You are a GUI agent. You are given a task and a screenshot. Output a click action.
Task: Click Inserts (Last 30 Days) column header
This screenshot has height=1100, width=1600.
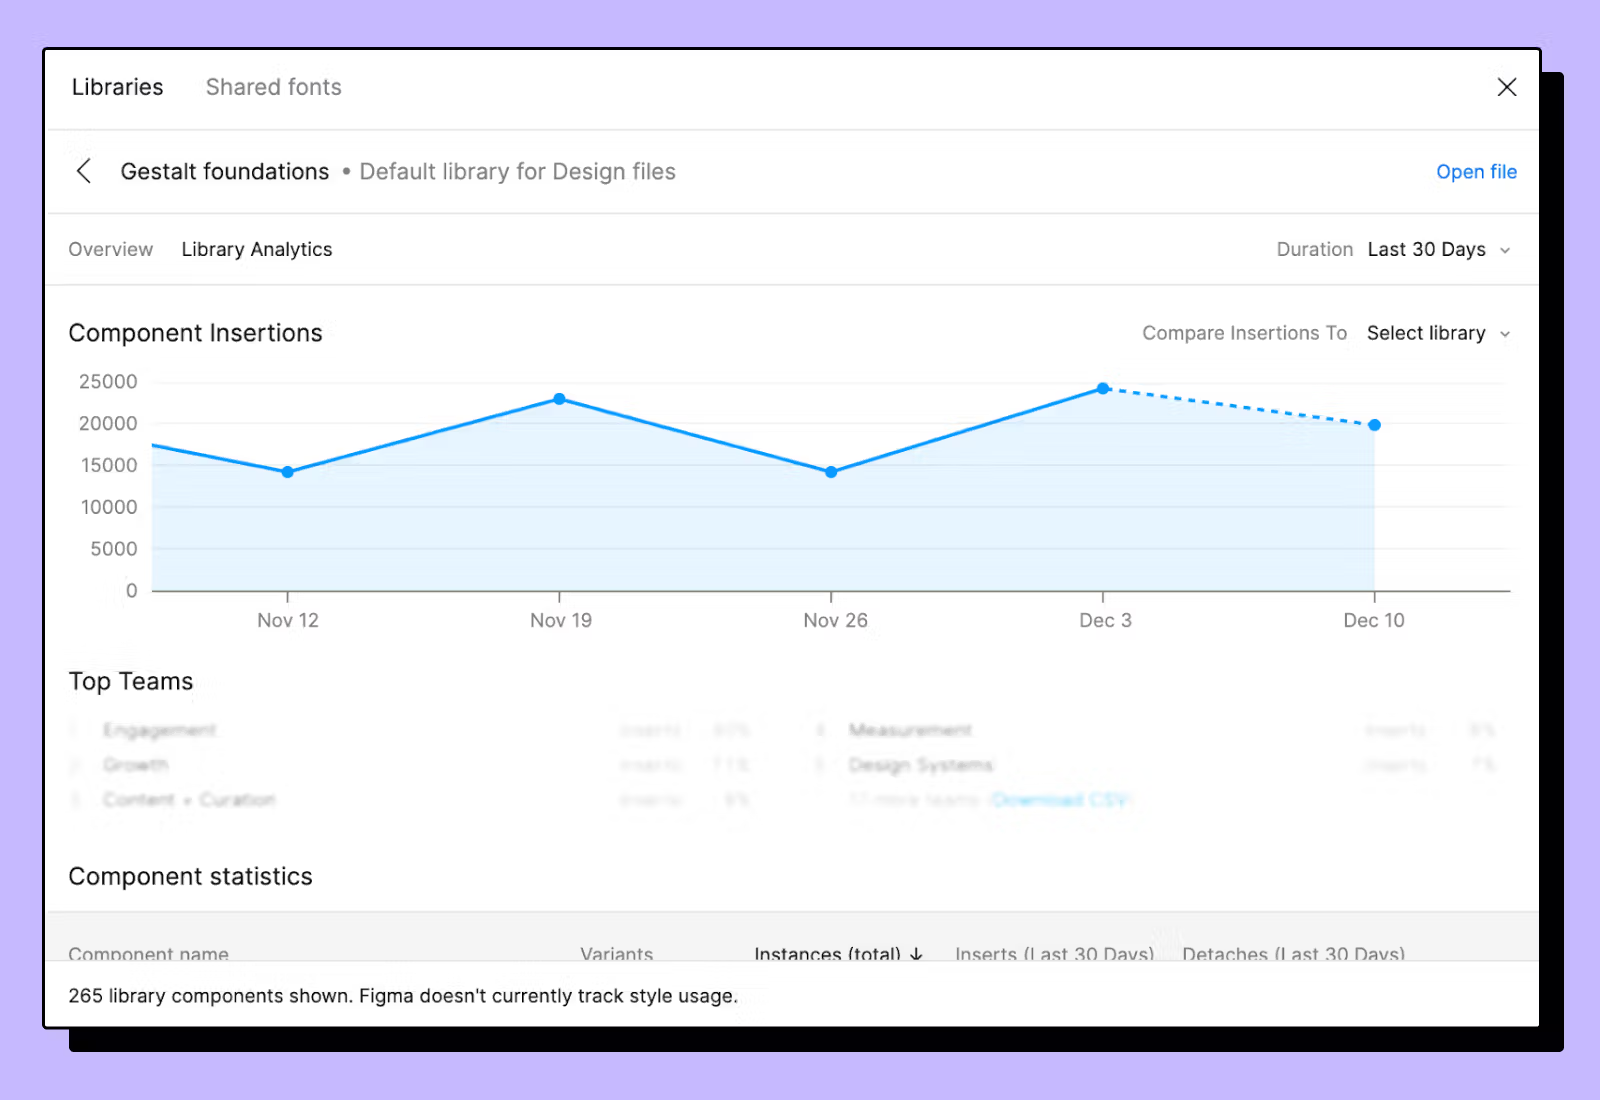pyautogui.click(x=1054, y=953)
